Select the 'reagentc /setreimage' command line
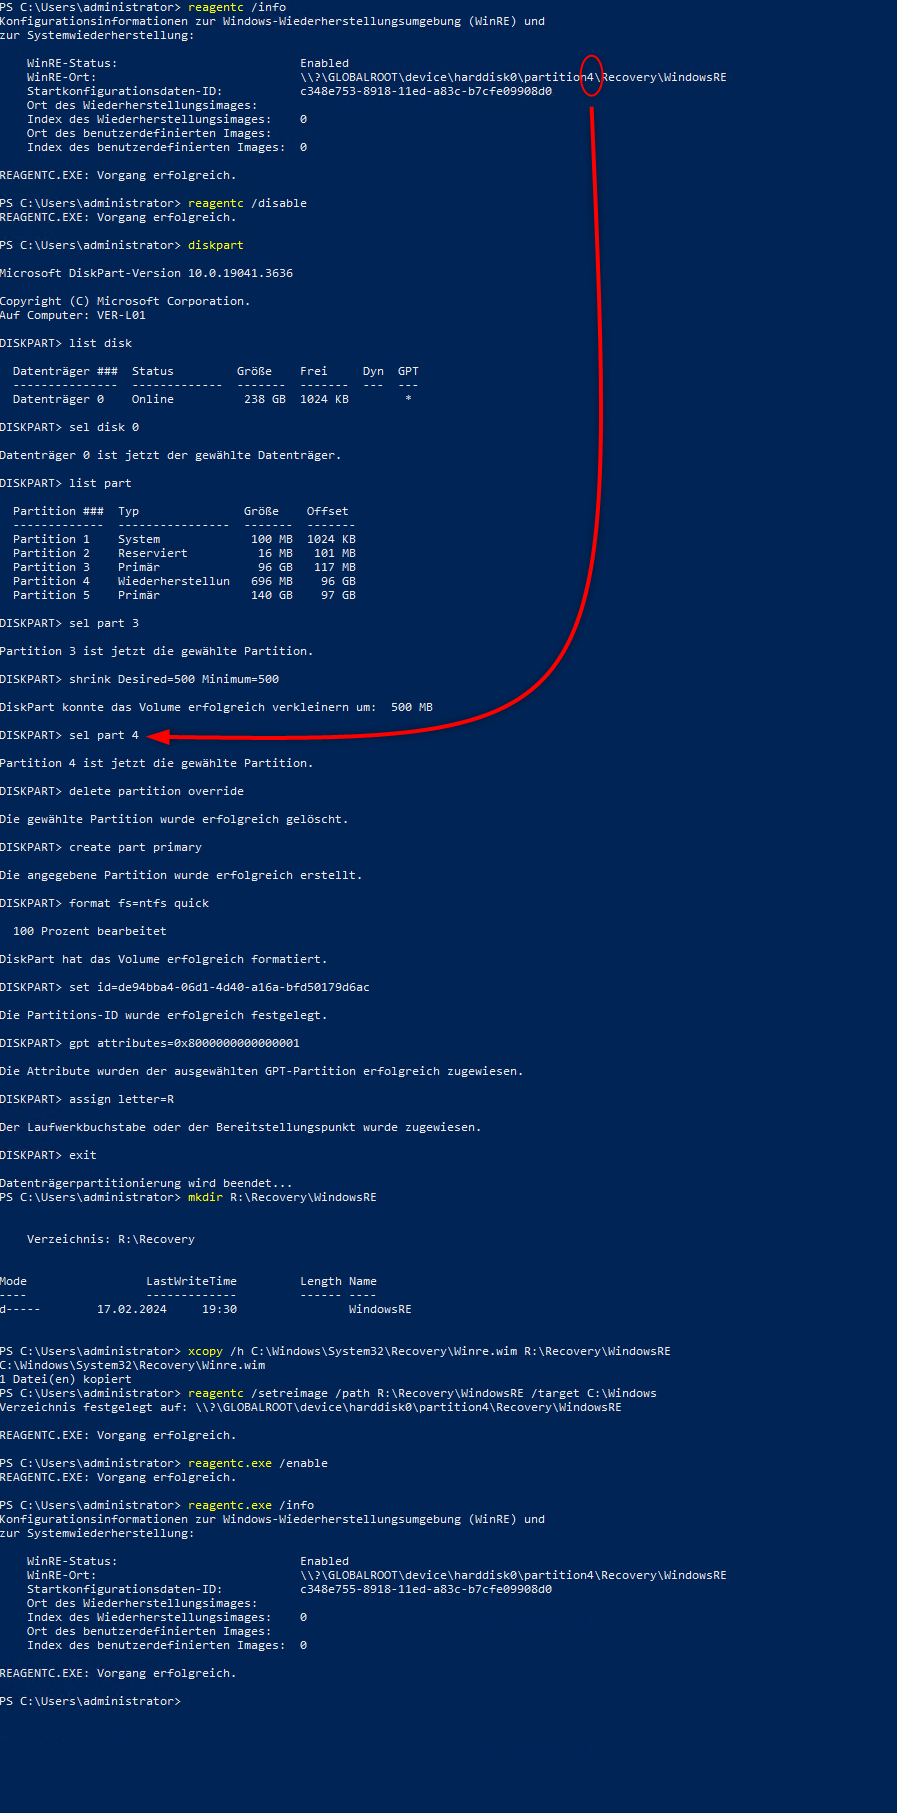The height and width of the screenshot is (1813, 897). pos(422,1393)
